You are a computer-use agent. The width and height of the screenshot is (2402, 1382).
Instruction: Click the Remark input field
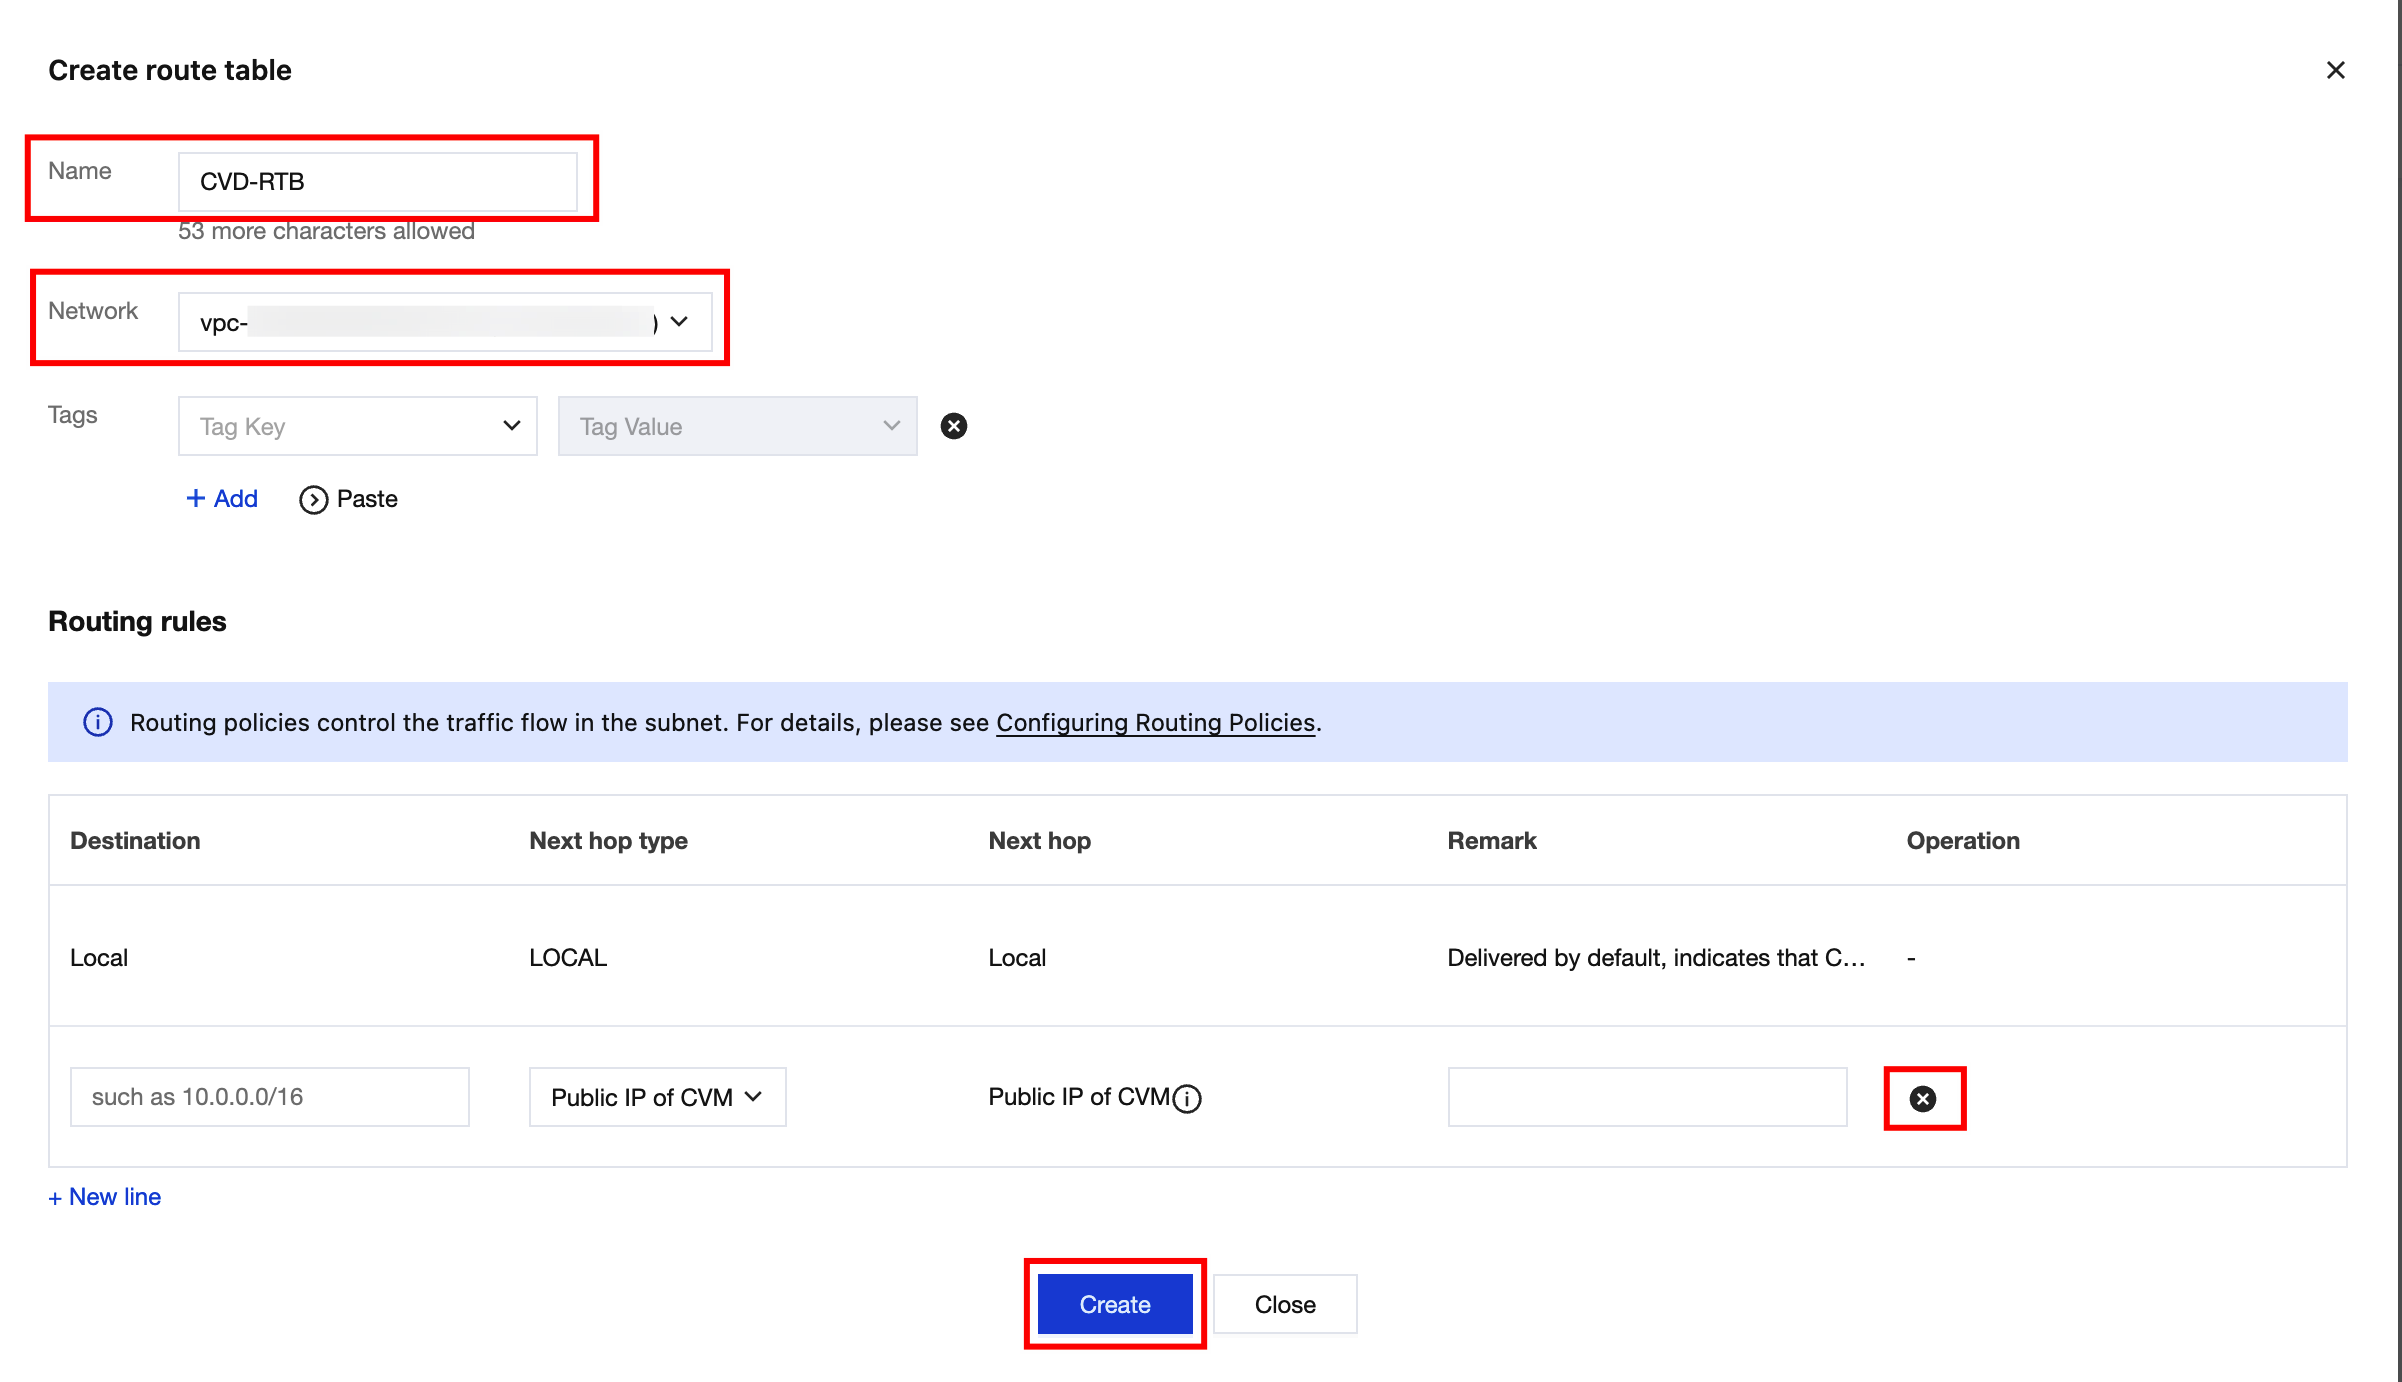[x=1646, y=1097]
